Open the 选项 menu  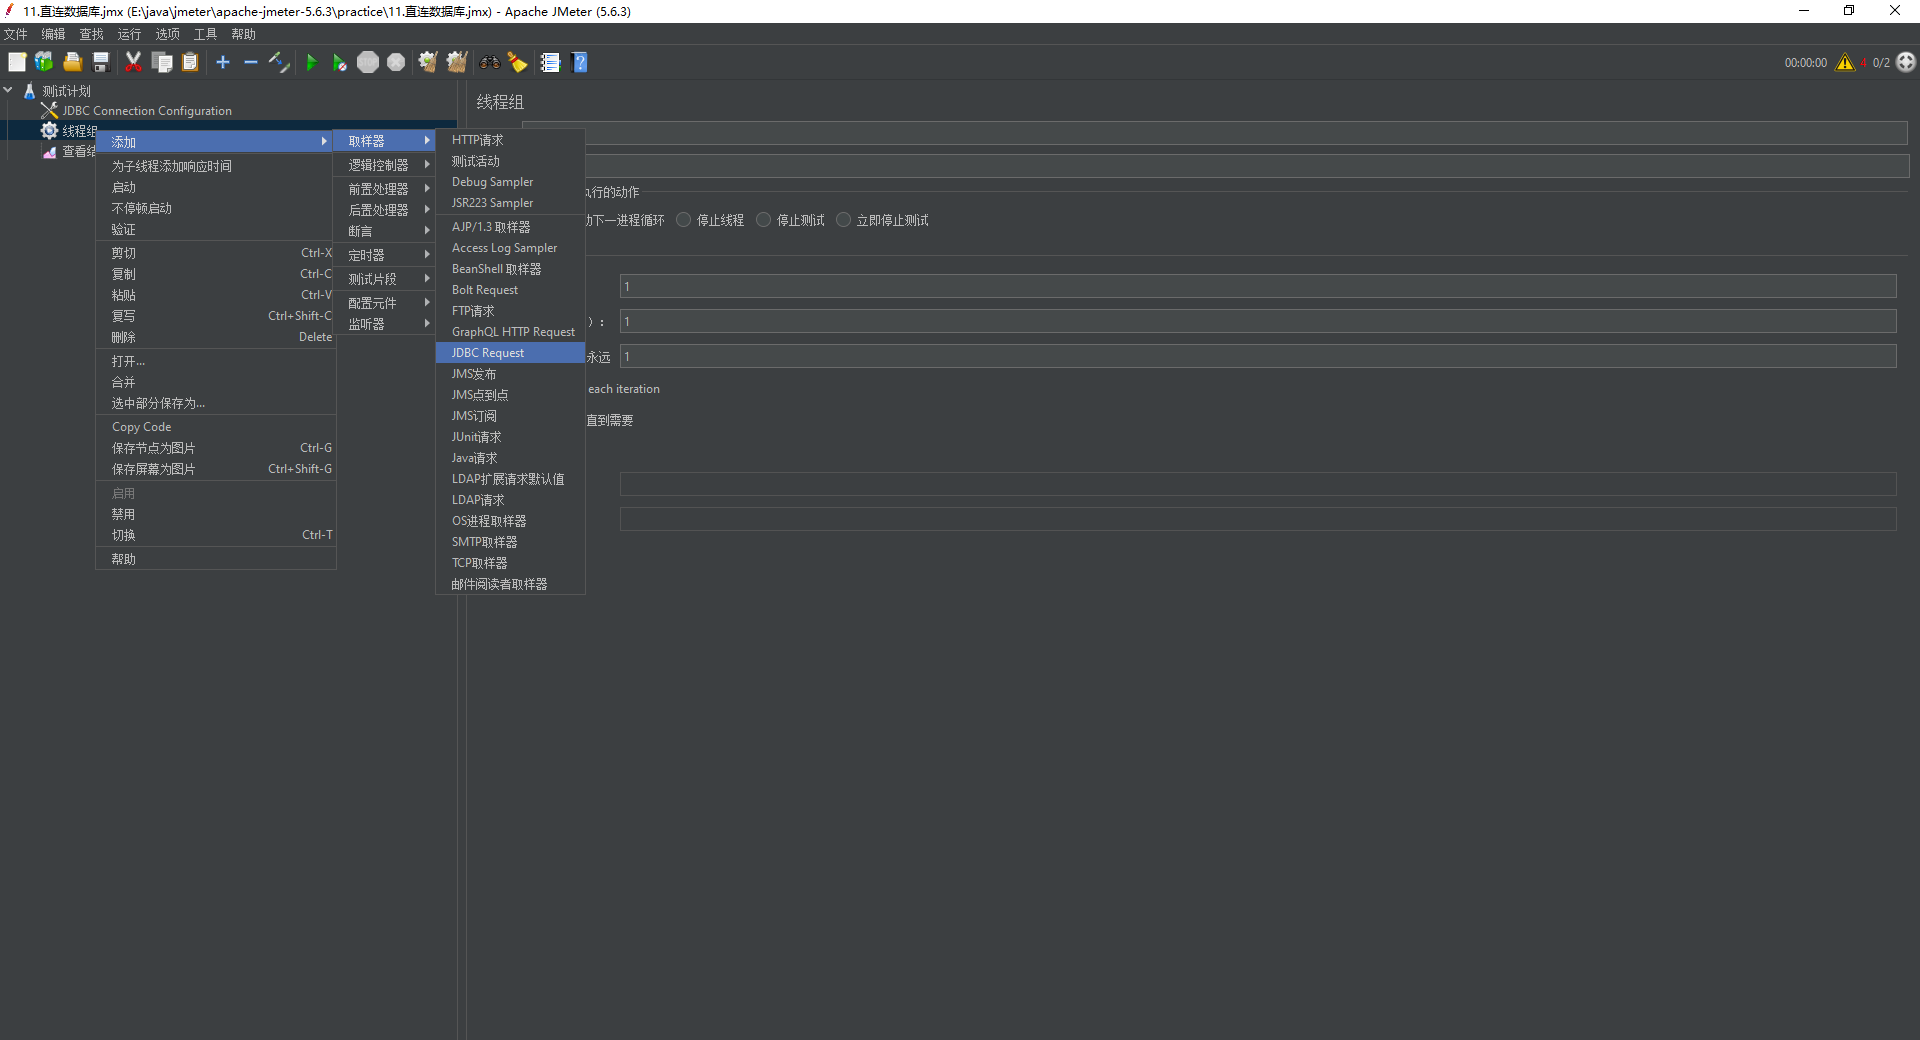click(167, 34)
